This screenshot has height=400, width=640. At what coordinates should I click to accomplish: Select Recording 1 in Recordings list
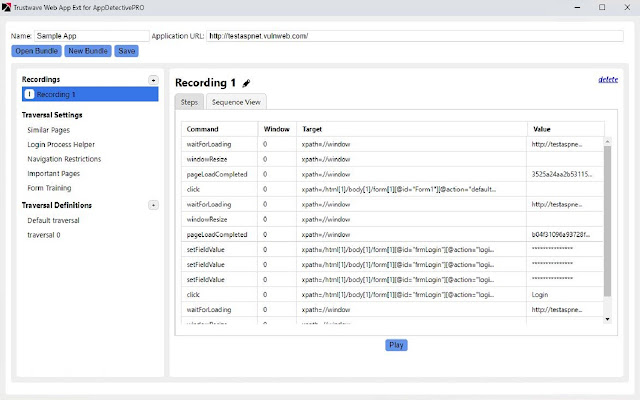pyautogui.click(x=90, y=94)
